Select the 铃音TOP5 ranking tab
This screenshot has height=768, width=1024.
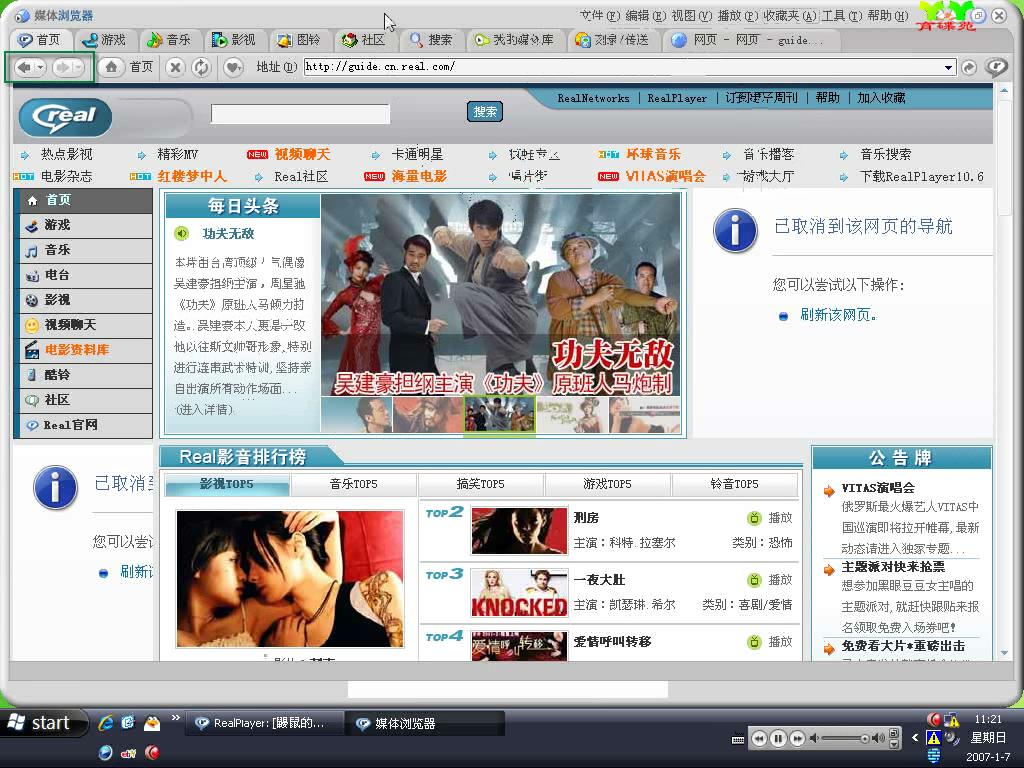(x=734, y=484)
